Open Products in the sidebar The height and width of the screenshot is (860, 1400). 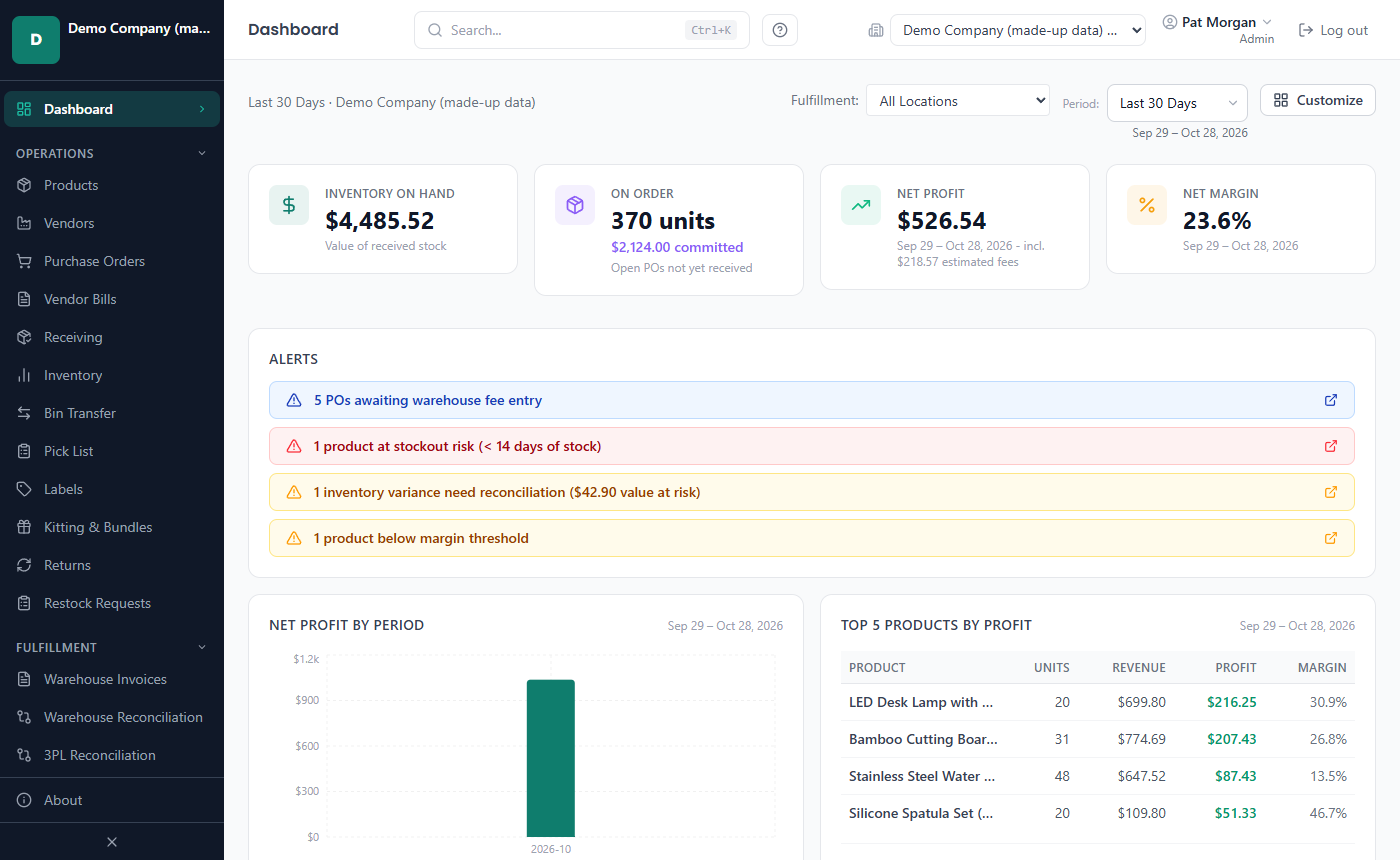pyautogui.click(x=112, y=185)
